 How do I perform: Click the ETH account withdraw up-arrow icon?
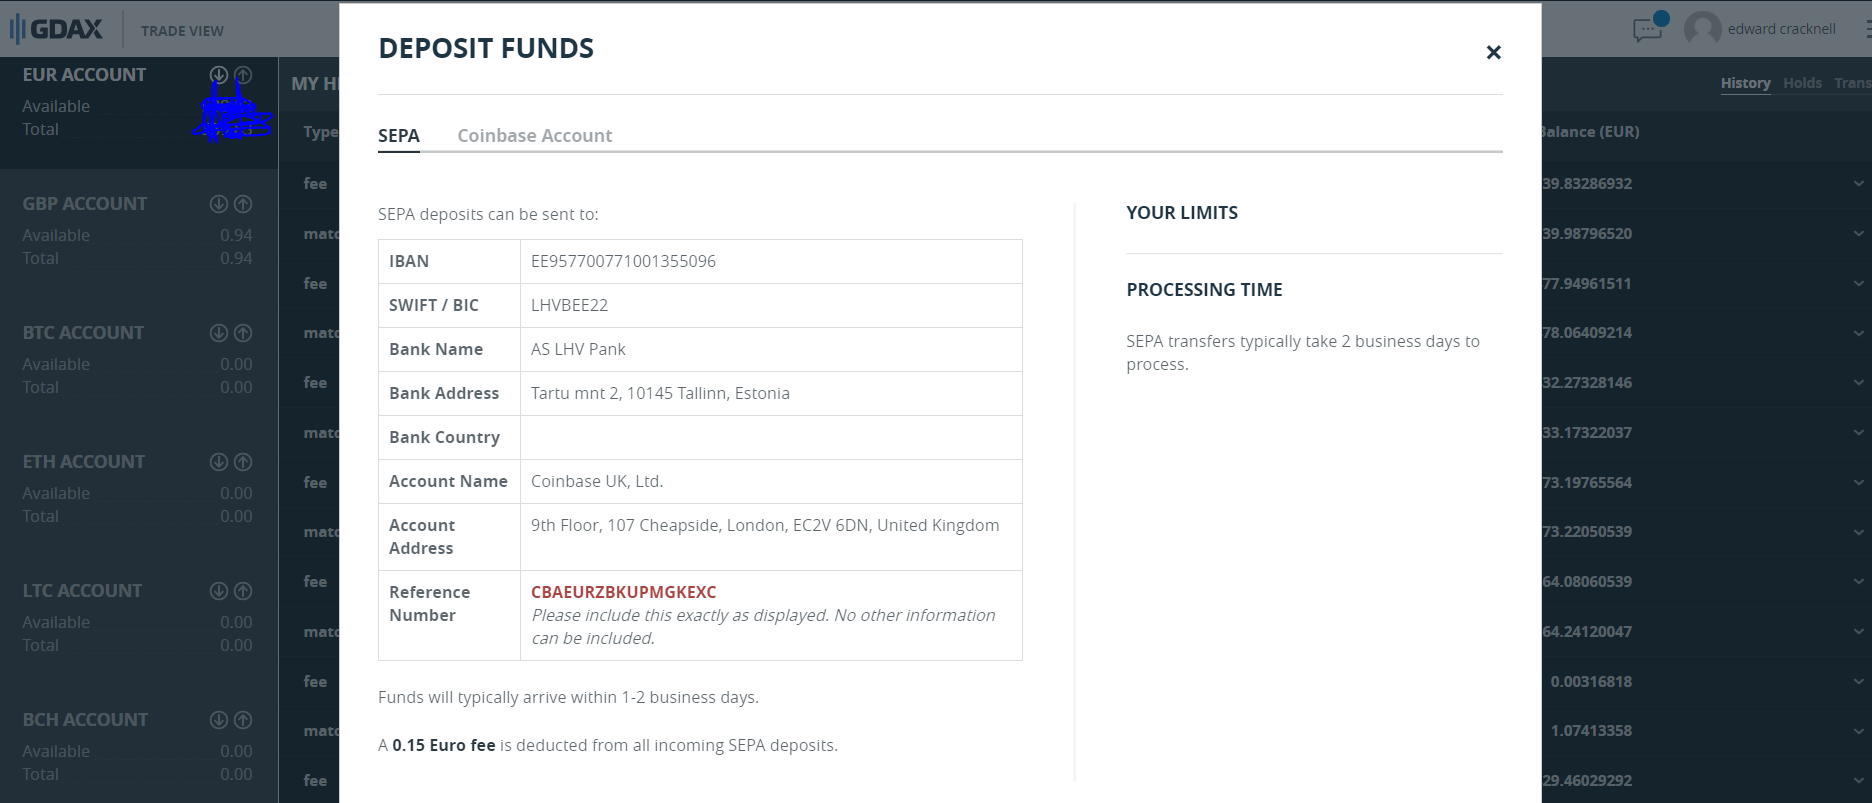click(243, 462)
